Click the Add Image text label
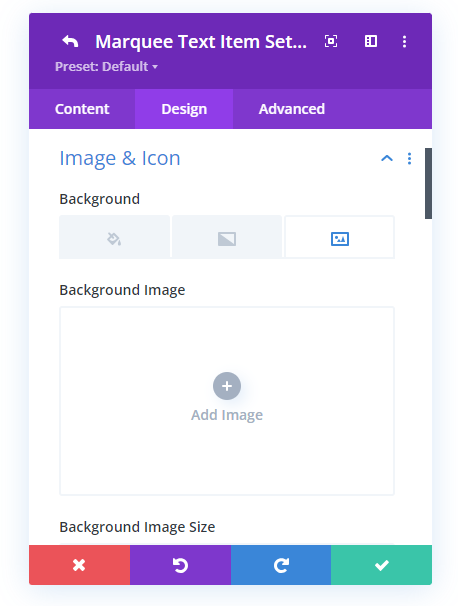 227,415
